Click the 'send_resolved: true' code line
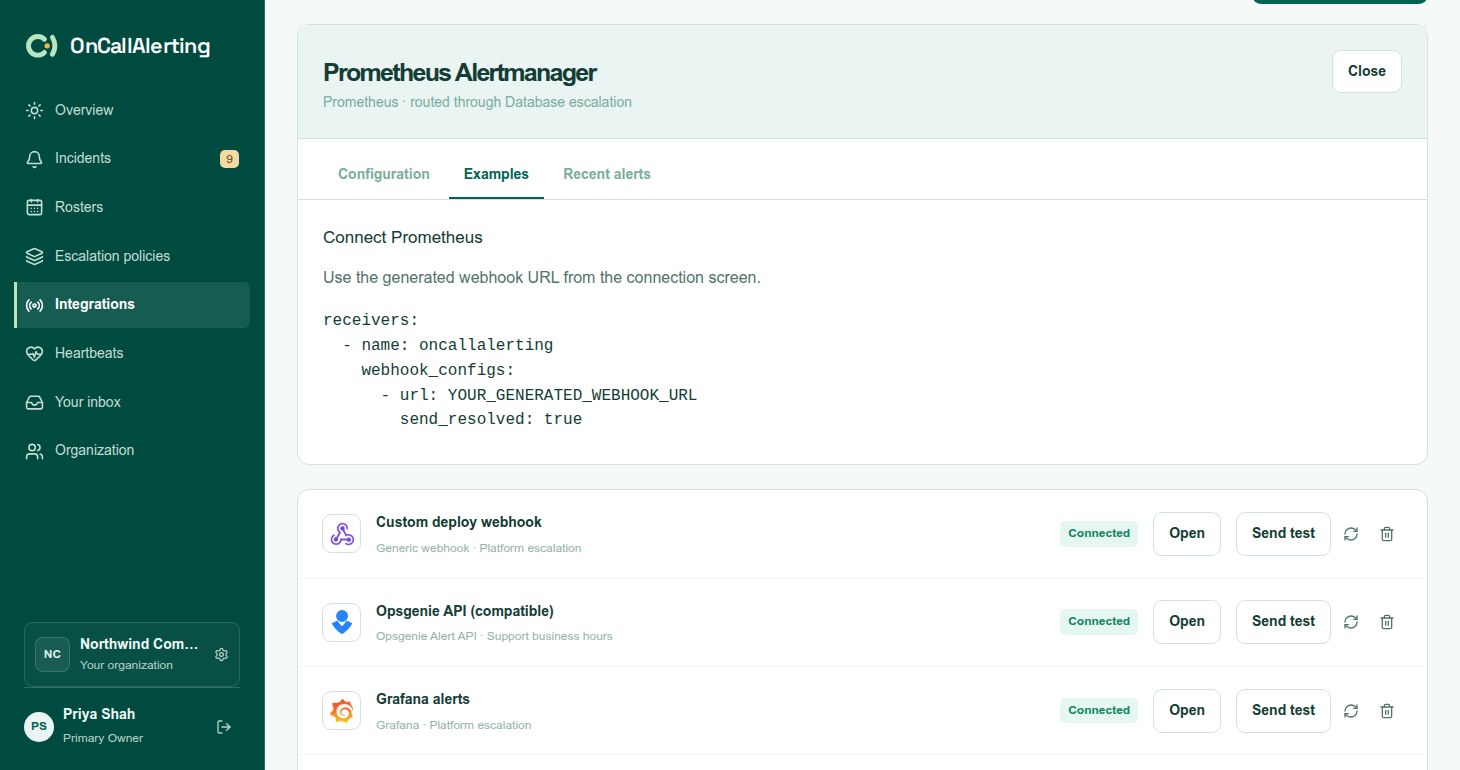This screenshot has width=1460, height=770. point(491,419)
